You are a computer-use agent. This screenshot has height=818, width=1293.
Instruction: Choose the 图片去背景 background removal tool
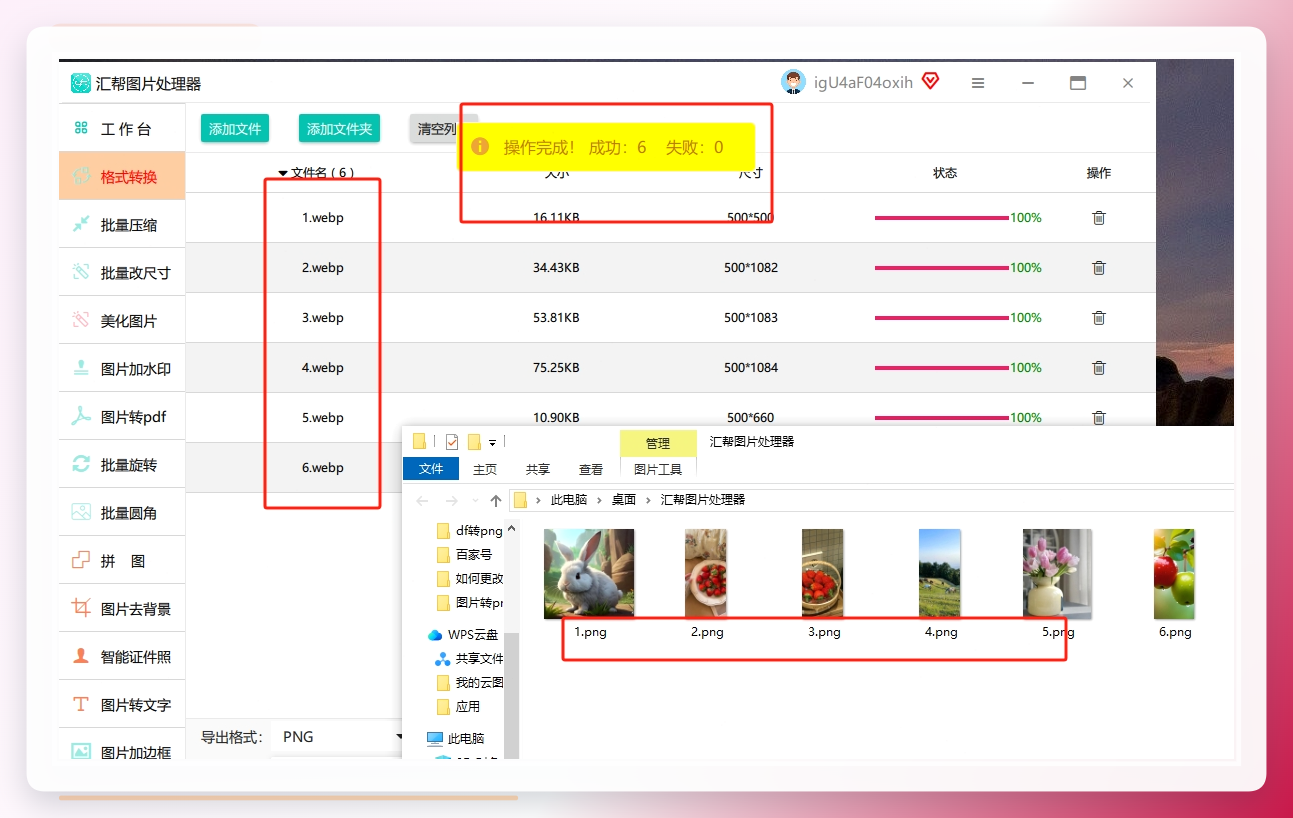(122, 609)
